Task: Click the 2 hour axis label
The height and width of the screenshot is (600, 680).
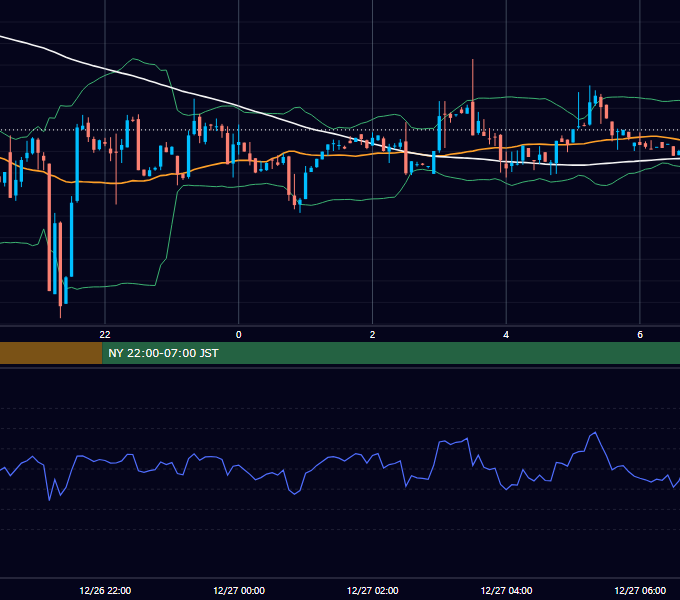Action: [x=373, y=335]
